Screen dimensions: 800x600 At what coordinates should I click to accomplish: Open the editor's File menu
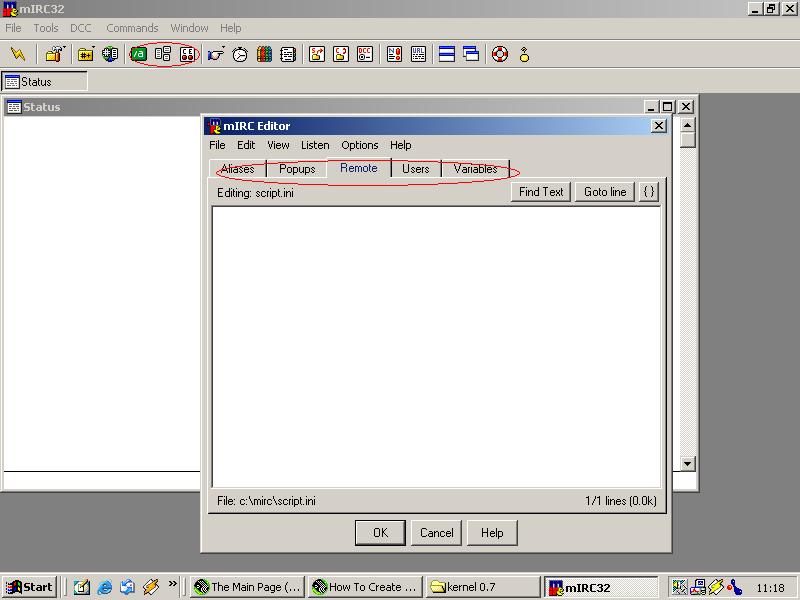tap(217, 145)
